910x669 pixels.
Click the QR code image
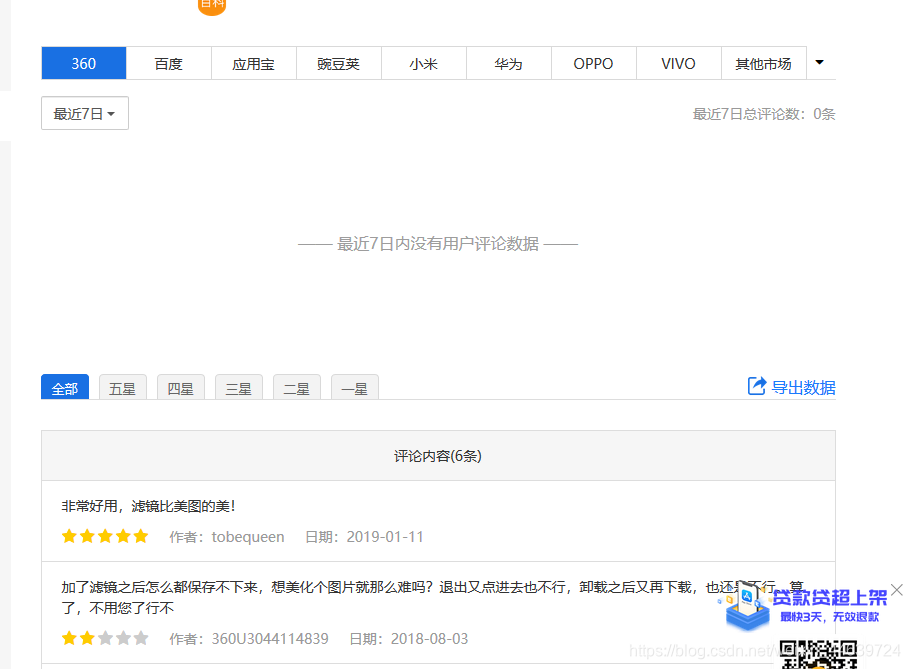(818, 655)
